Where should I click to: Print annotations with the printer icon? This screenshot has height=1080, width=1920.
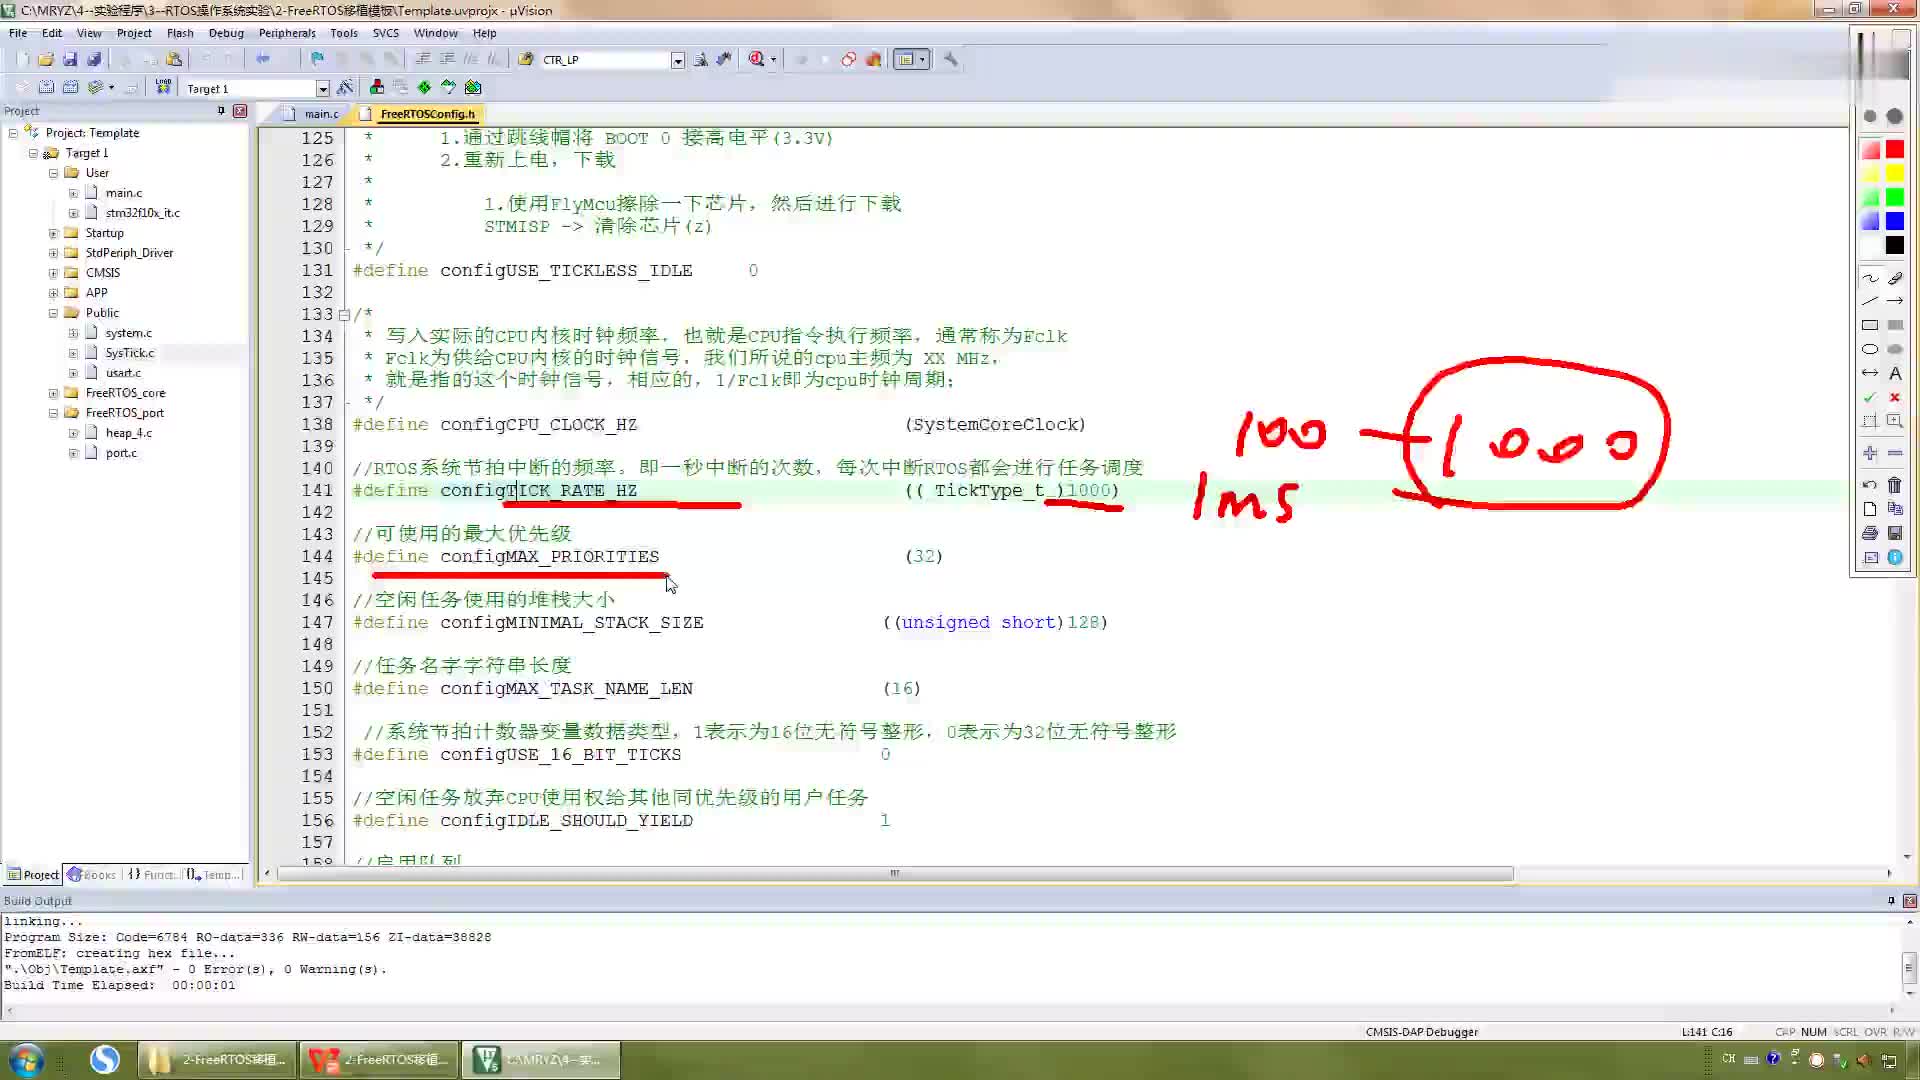[1869, 533]
